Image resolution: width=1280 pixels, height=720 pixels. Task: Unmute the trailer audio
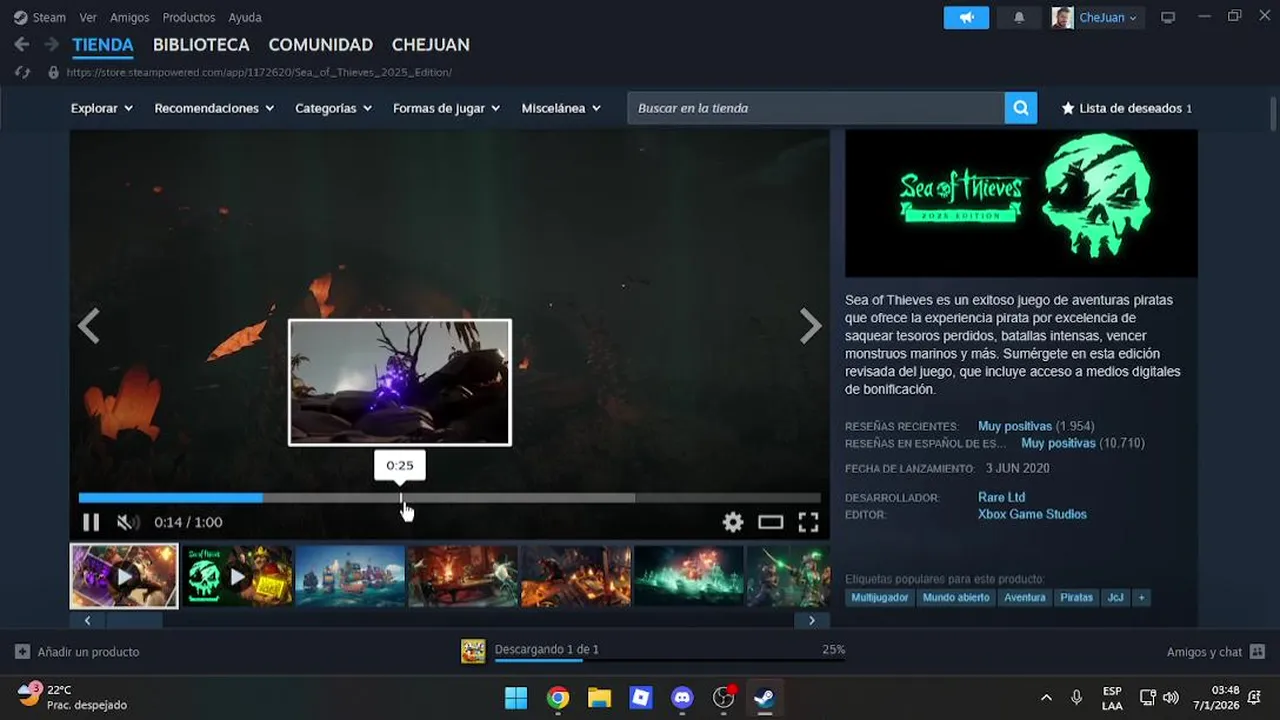point(128,522)
